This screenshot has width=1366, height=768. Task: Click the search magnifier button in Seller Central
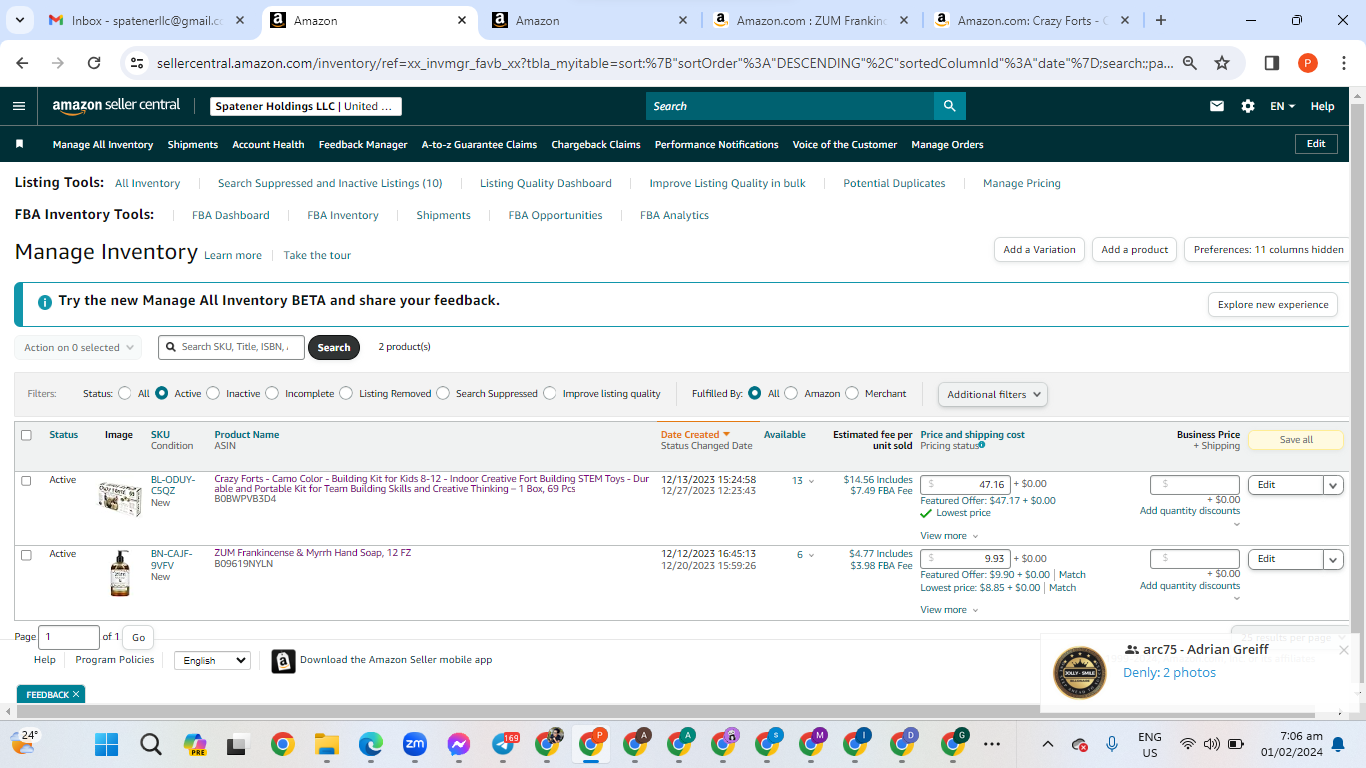(x=949, y=106)
